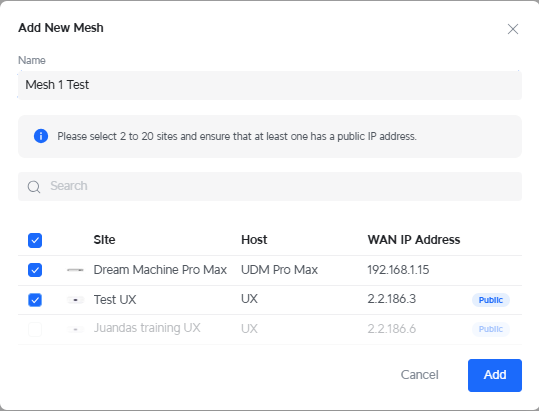
Task: Close the Add New Mesh dialog
Action: point(513,29)
